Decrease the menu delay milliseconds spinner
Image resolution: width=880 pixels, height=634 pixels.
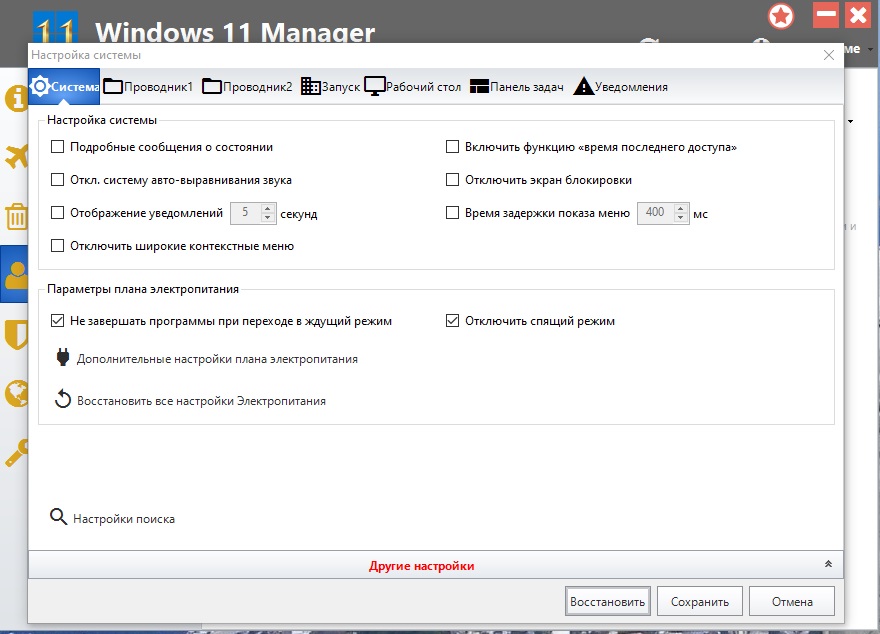(x=681, y=217)
